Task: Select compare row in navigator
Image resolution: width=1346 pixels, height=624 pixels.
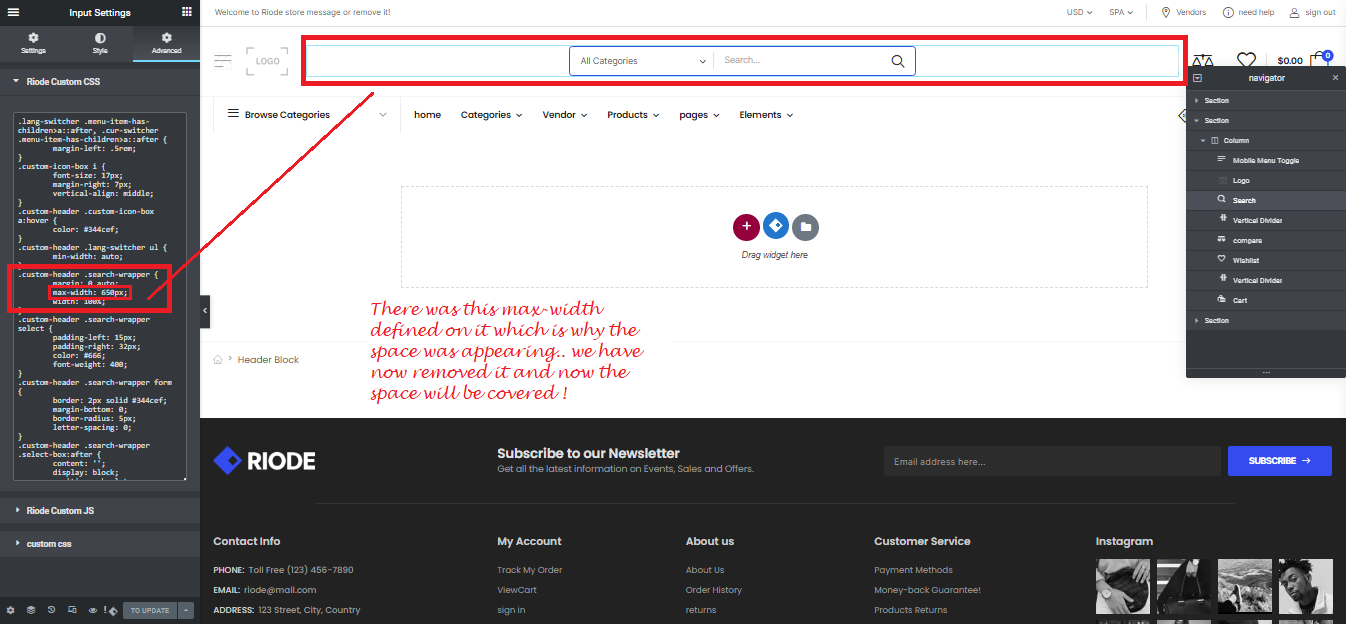Action: (1266, 240)
